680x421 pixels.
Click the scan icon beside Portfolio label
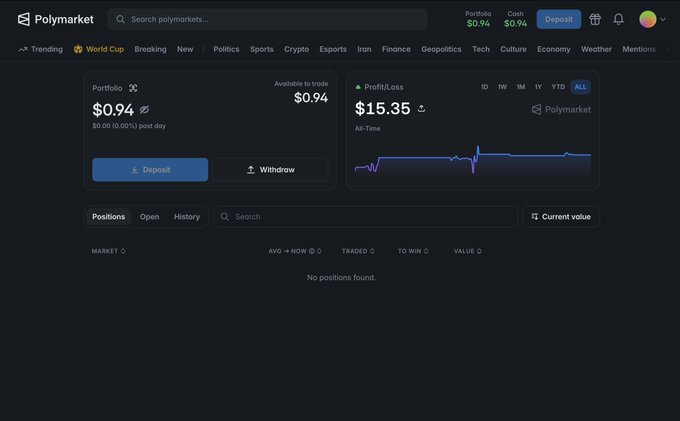[x=133, y=88]
